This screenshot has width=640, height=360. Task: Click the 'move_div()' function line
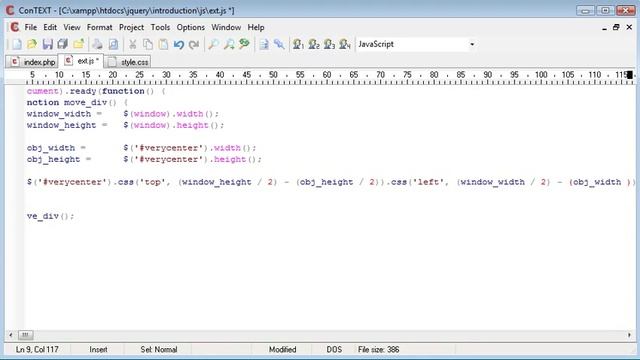[77, 102]
